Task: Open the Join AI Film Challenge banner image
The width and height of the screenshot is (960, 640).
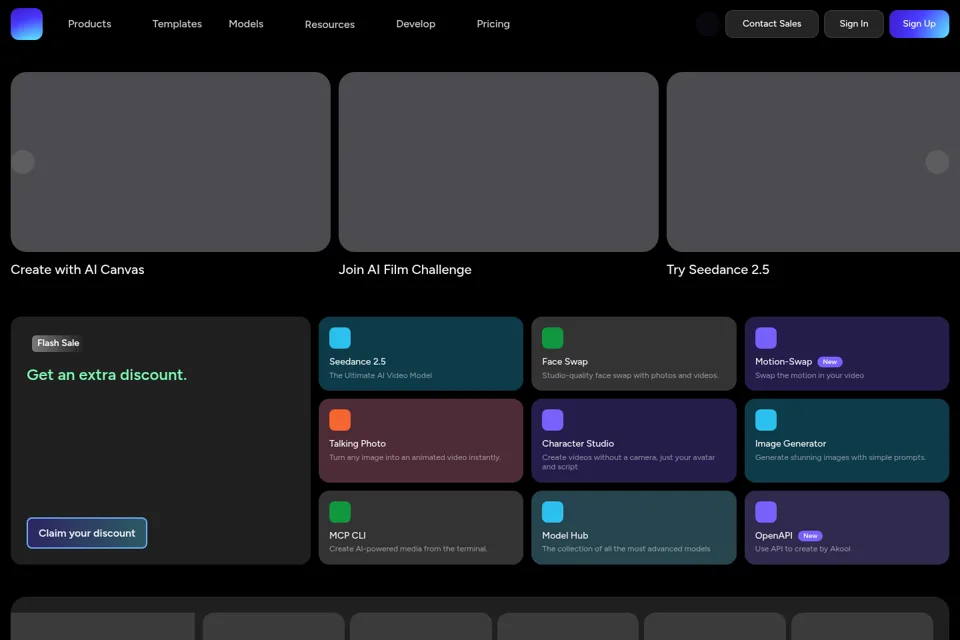Action: (x=498, y=162)
